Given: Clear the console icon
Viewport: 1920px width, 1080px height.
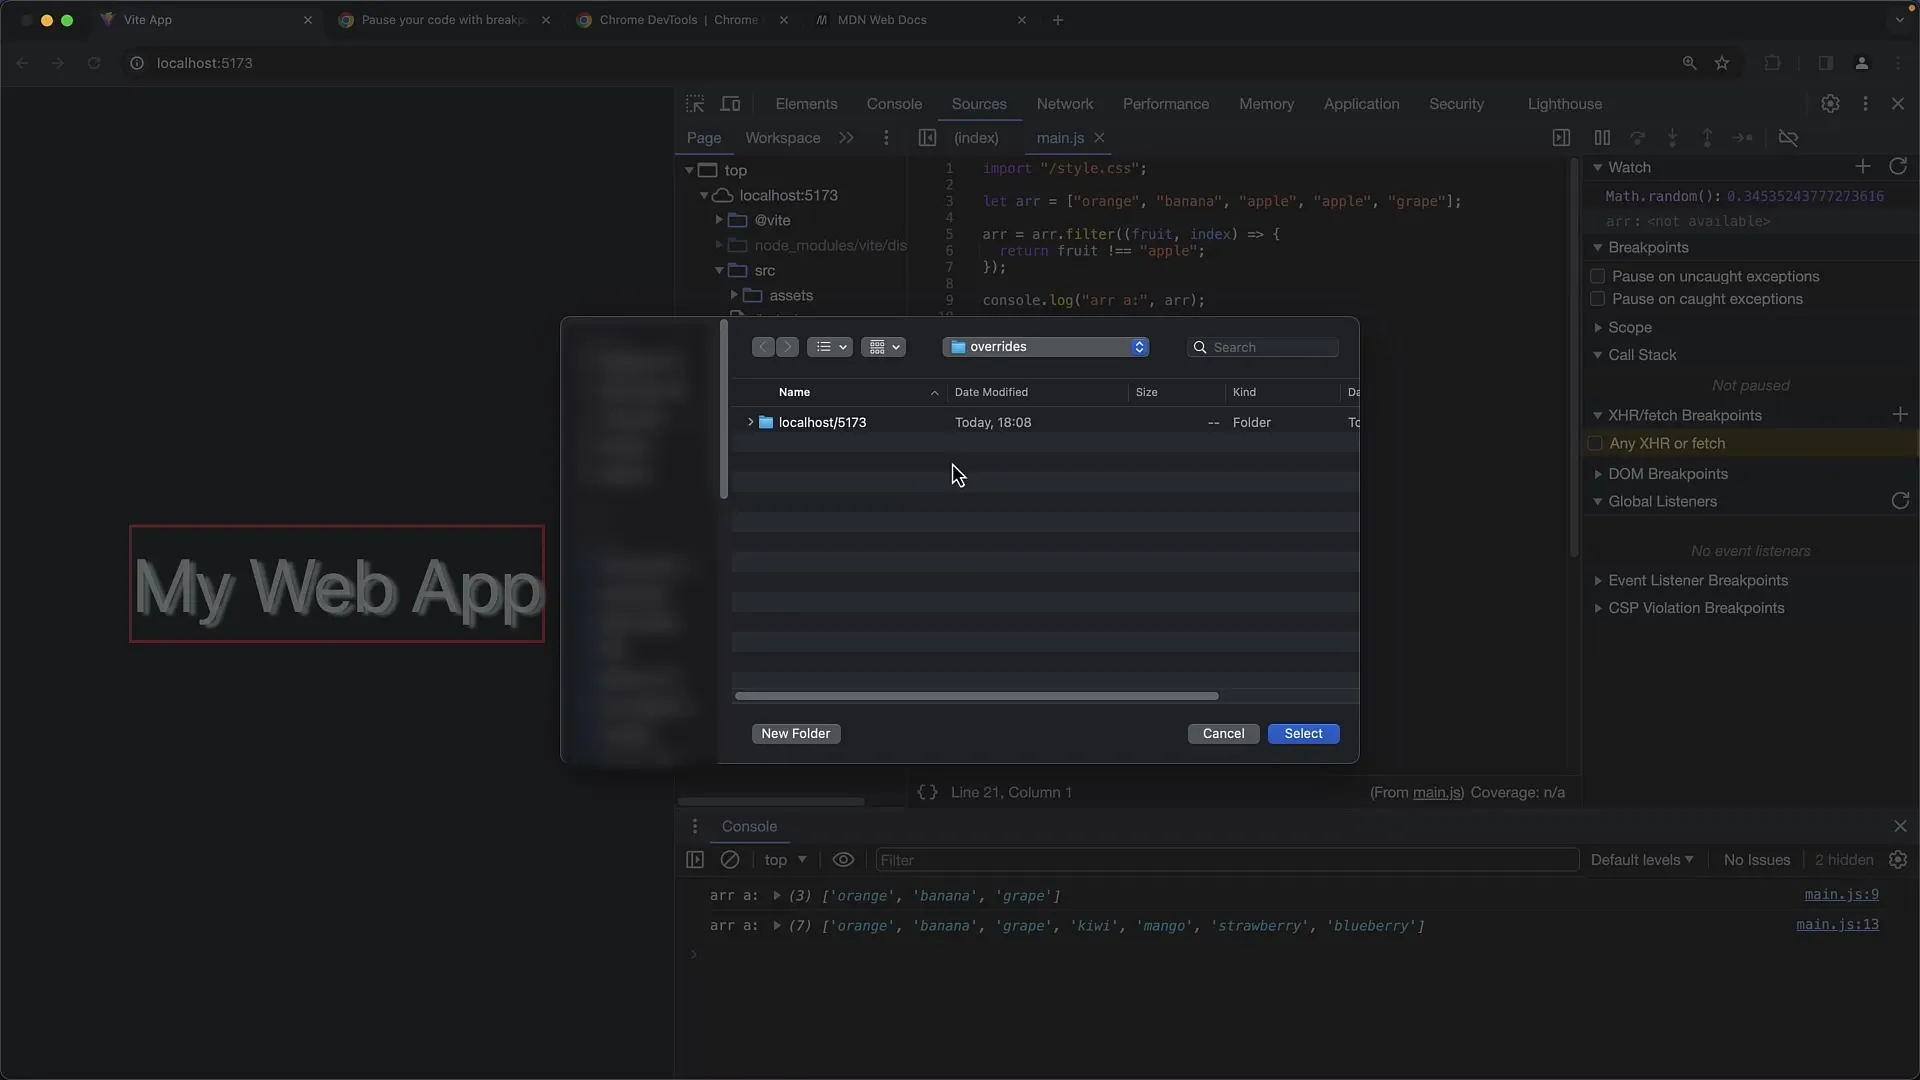Looking at the screenshot, I should click(730, 860).
